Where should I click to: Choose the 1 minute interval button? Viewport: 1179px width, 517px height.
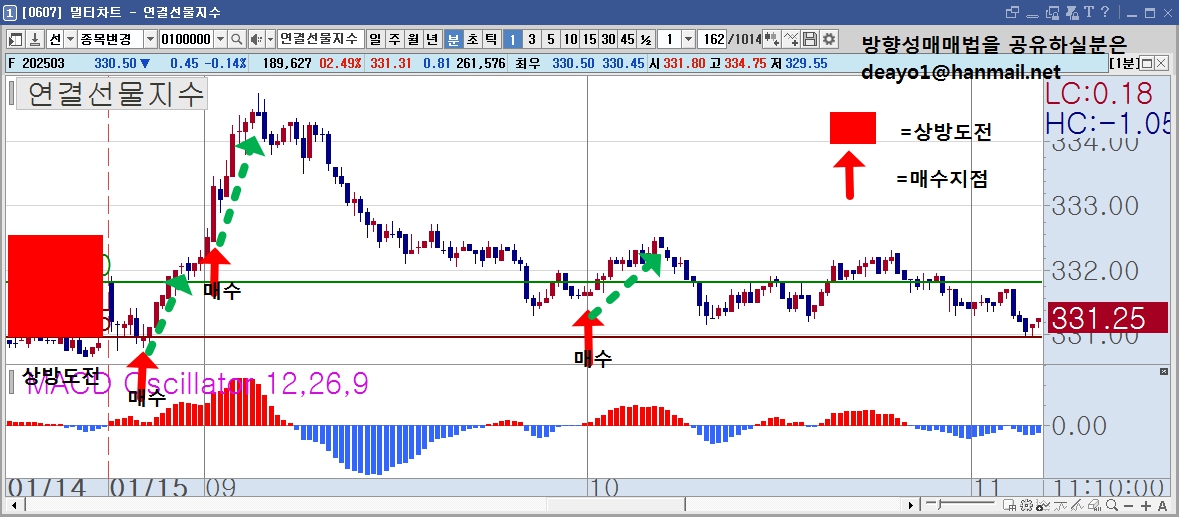[512, 39]
